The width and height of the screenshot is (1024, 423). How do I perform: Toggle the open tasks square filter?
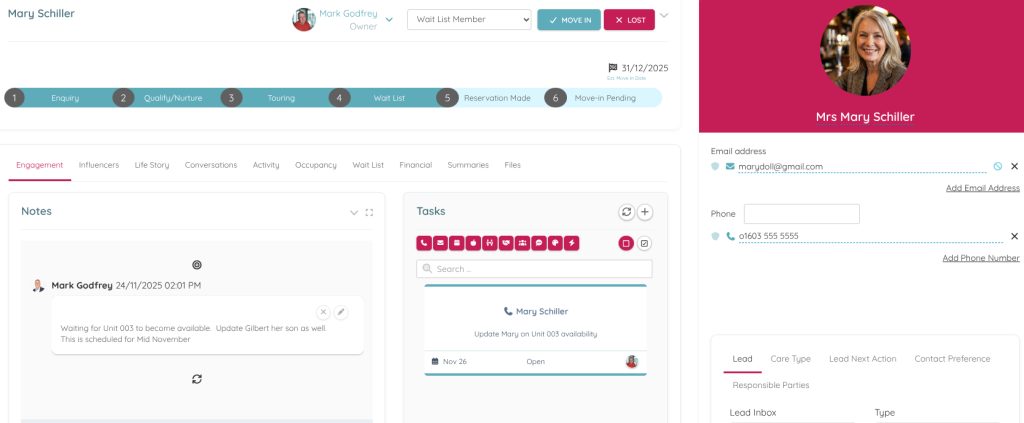(x=626, y=243)
